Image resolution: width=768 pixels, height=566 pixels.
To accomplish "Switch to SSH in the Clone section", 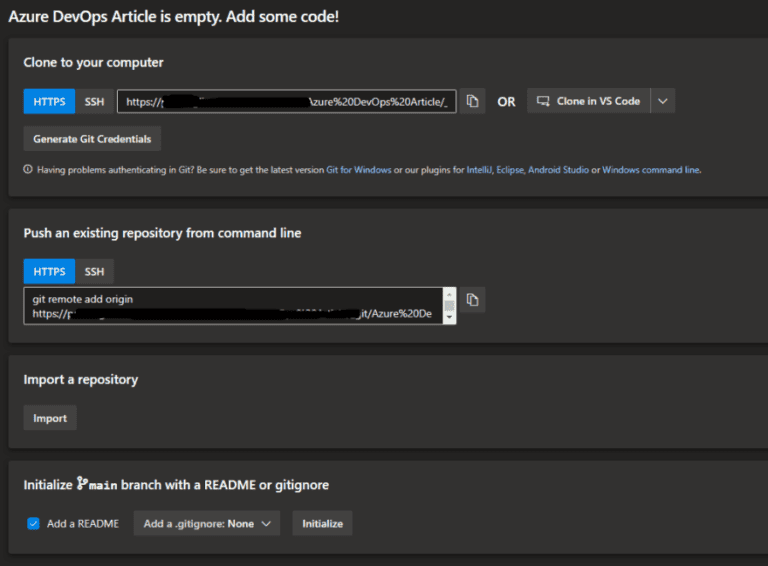I will point(94,101).
